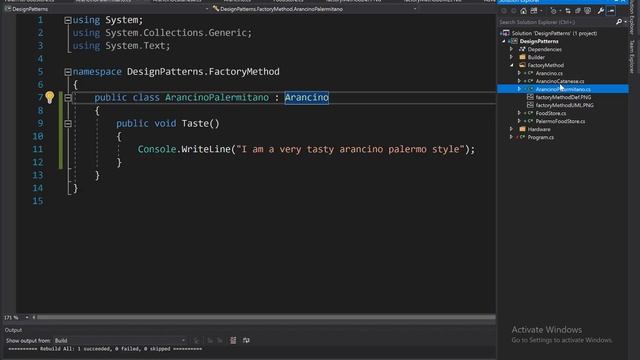The height and width of the screenshot is (360, 640).
Task: Collapse the Taste method at line 9
Action: click(68, 124)
